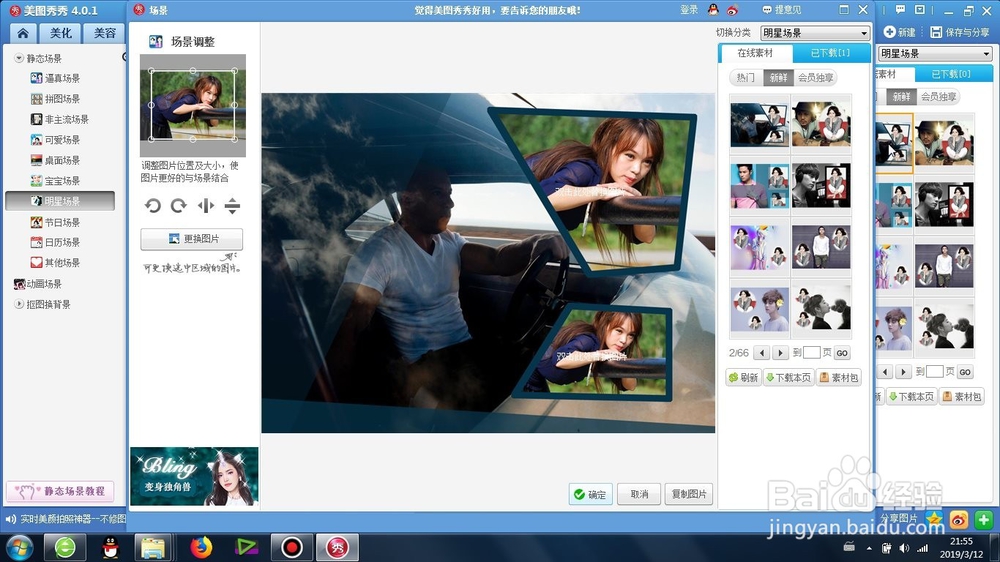Rotate image counterclockwise in scene adjust
The width and height of the screenshot is (1000, 562).
click(x=152, y=205)
